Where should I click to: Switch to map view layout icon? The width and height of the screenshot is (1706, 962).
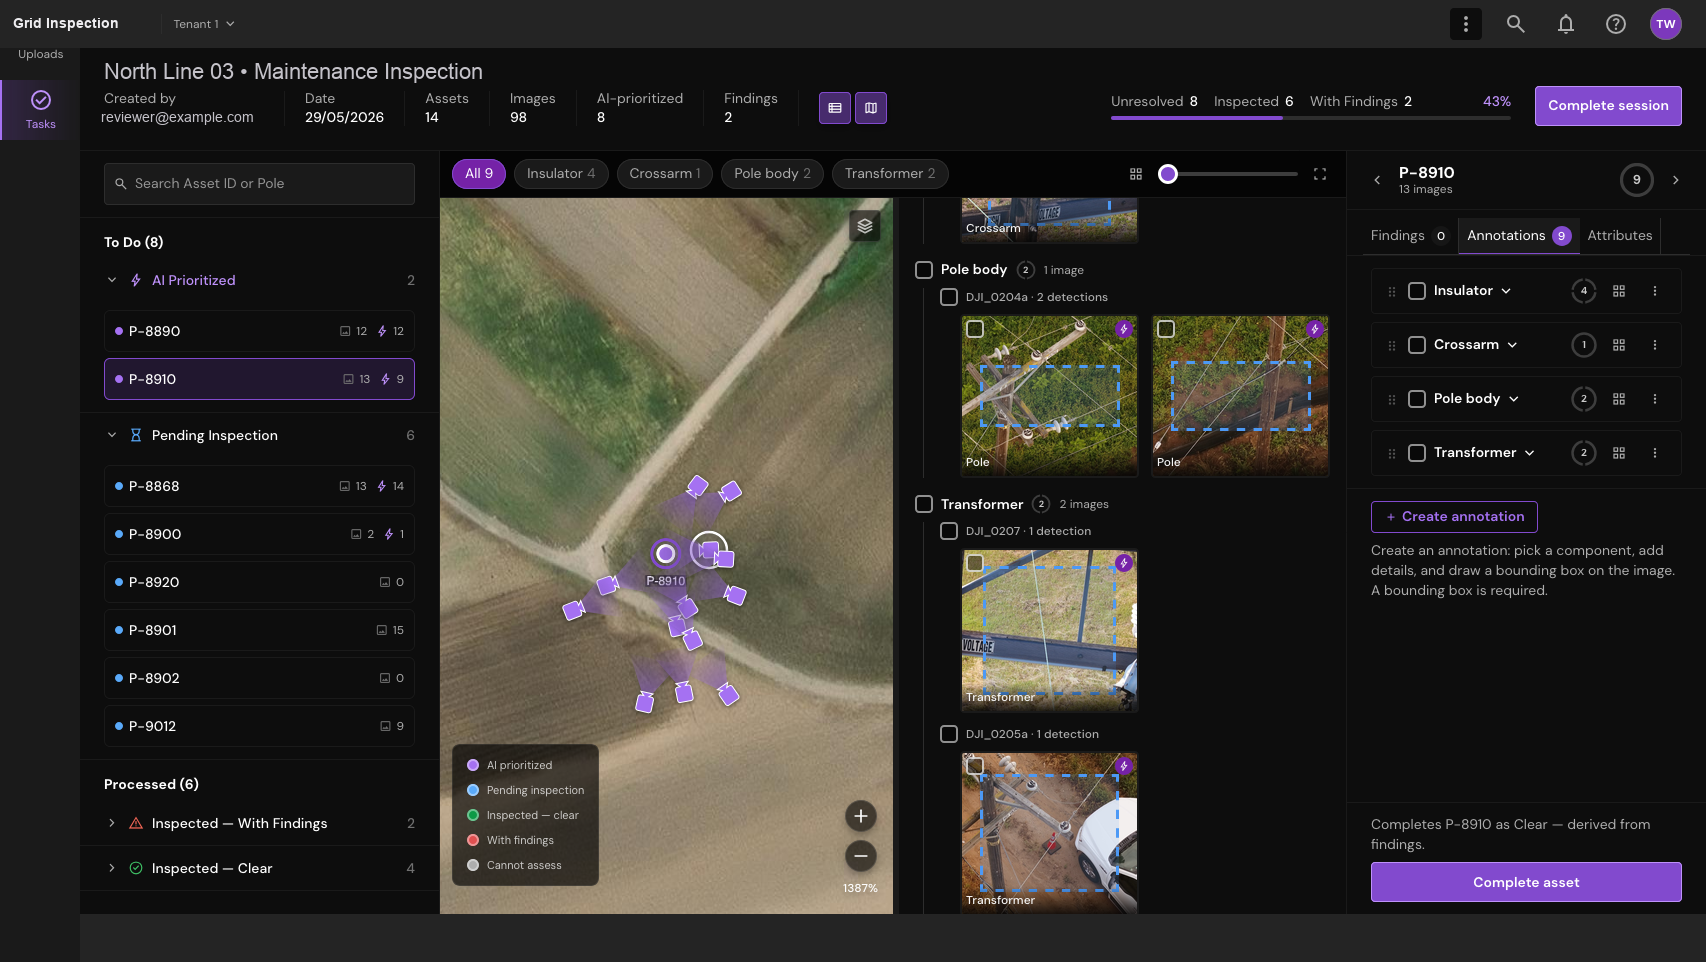click(870, 108)
